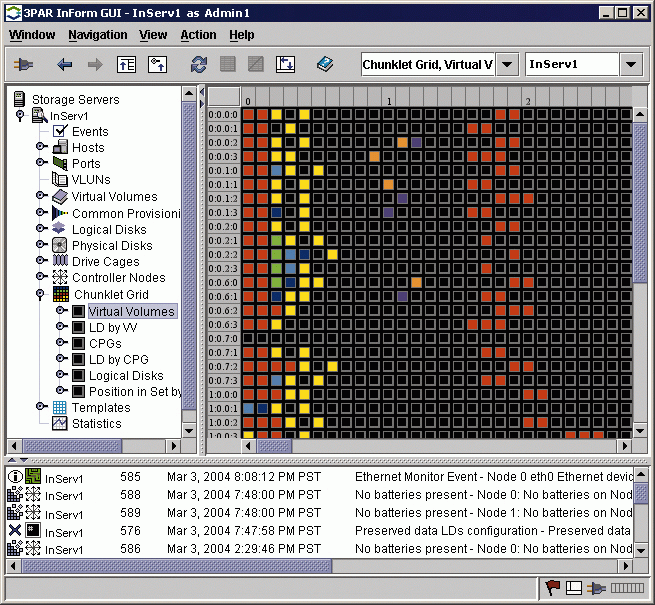This screenshot has width=655, height=605.
Task: Click the connect plug toolbar icon
Action: click(23, 65)
